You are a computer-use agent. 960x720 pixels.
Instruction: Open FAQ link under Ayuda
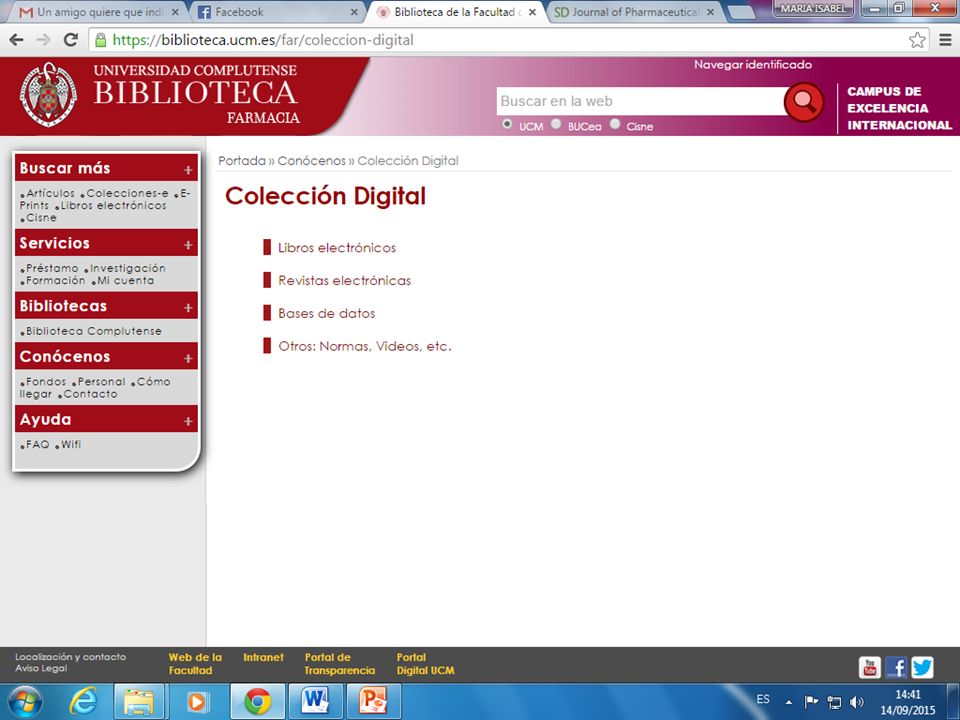coord(36,444)
